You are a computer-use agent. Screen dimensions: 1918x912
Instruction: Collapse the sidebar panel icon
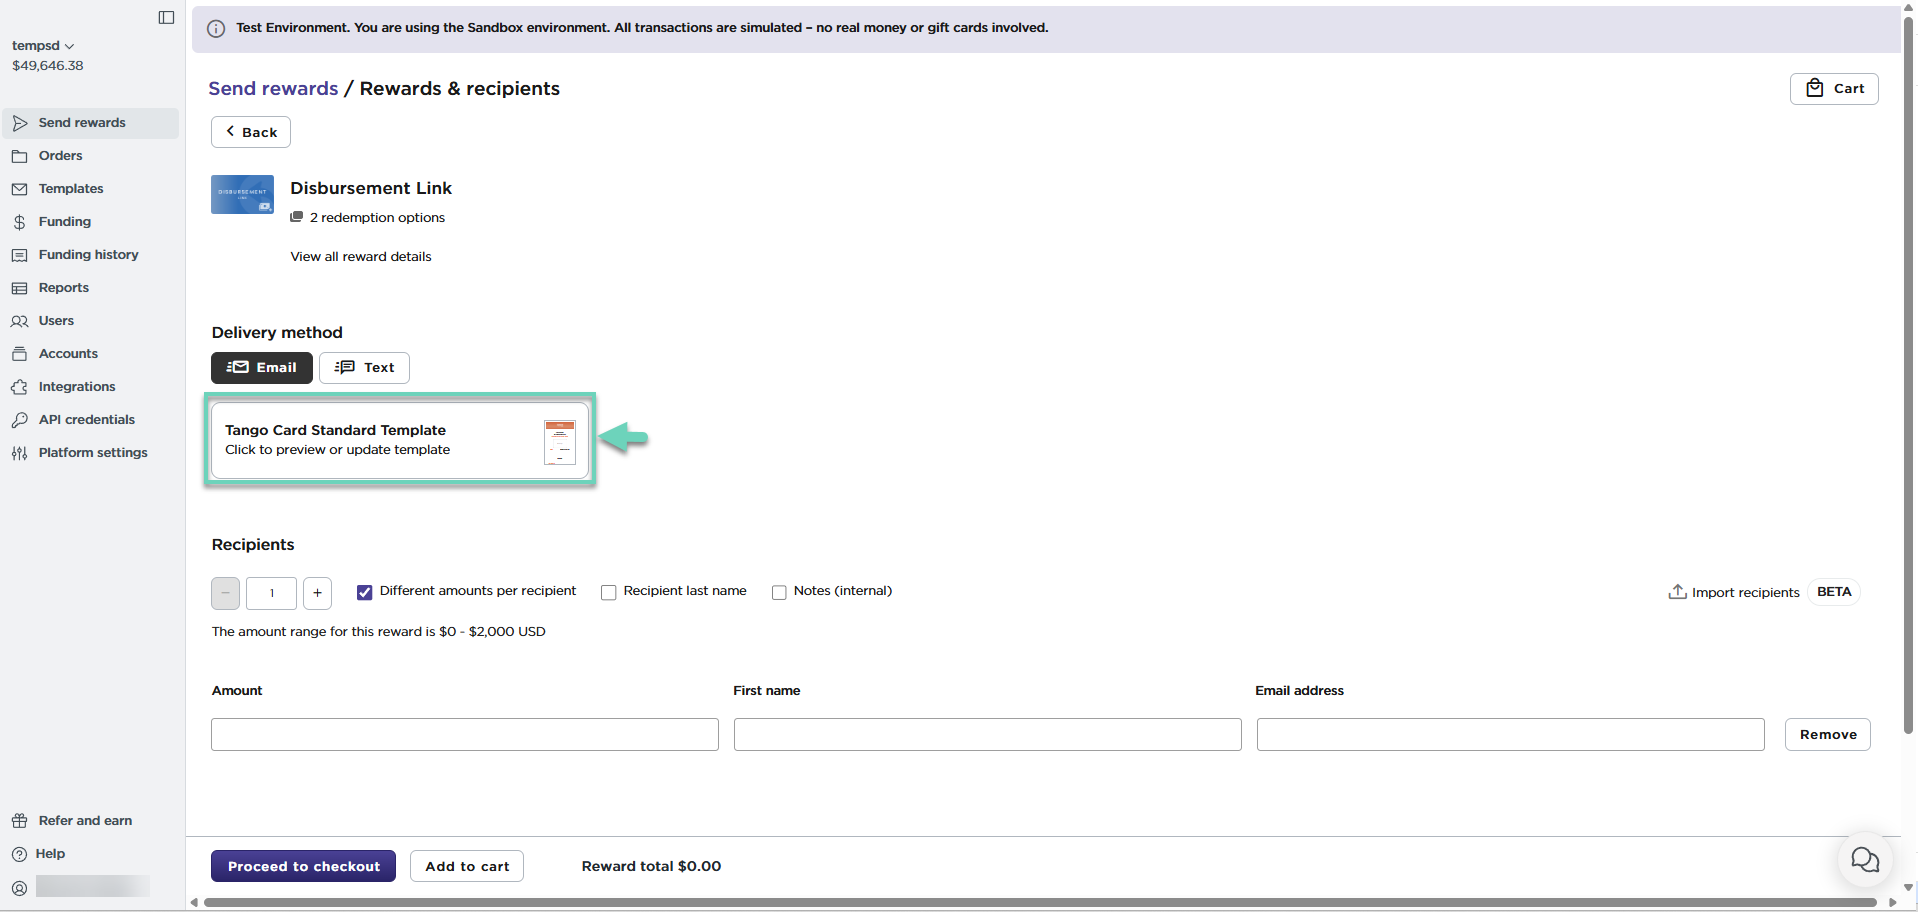[x=166, y=18]
